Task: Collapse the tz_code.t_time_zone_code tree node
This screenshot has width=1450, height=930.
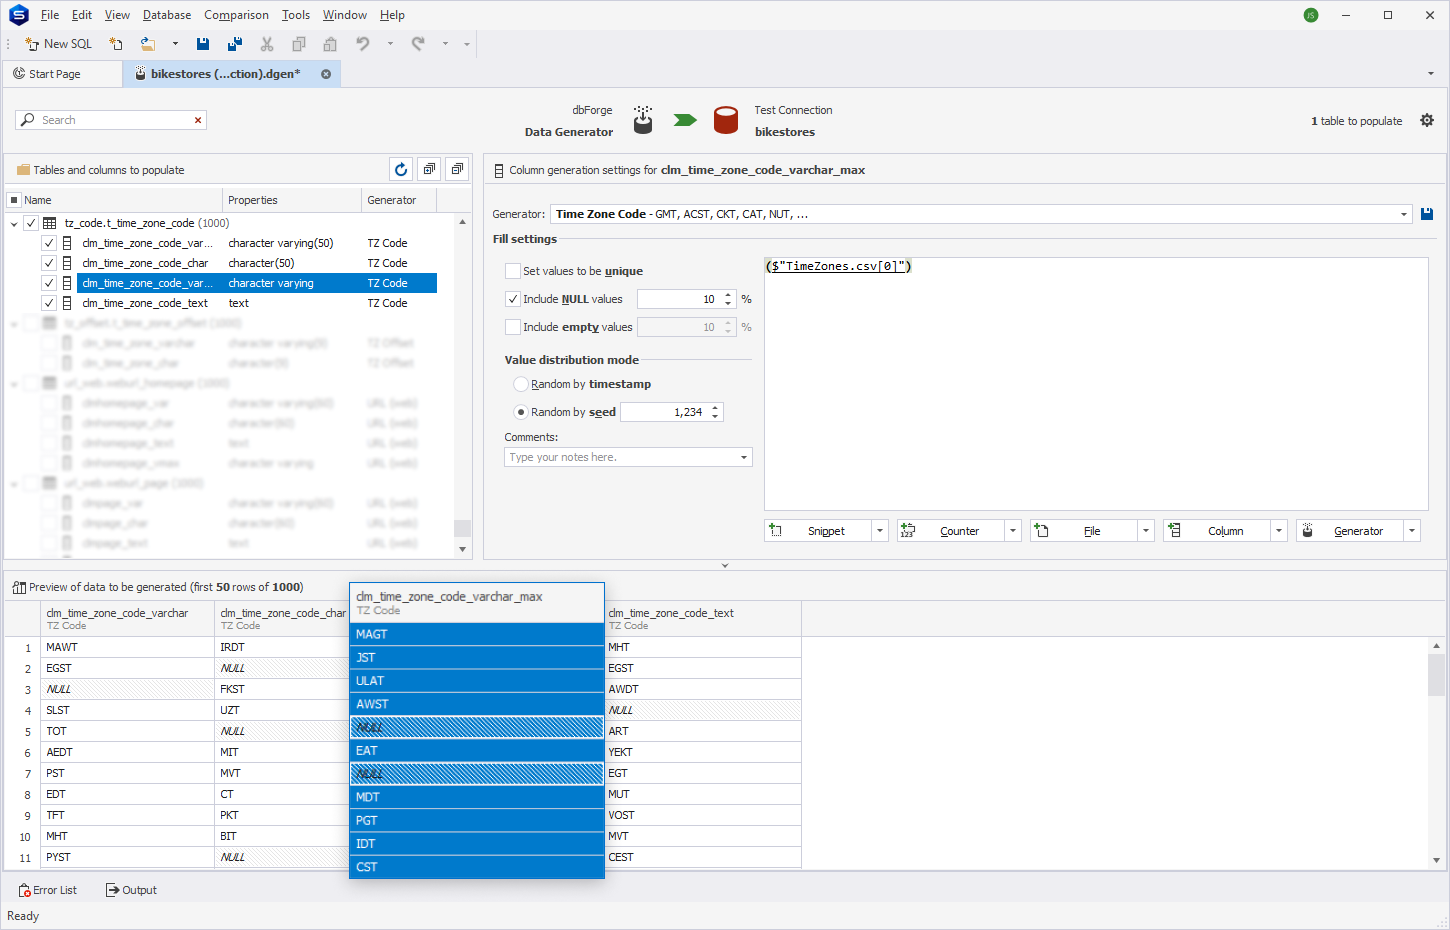Action: [14, 223]
